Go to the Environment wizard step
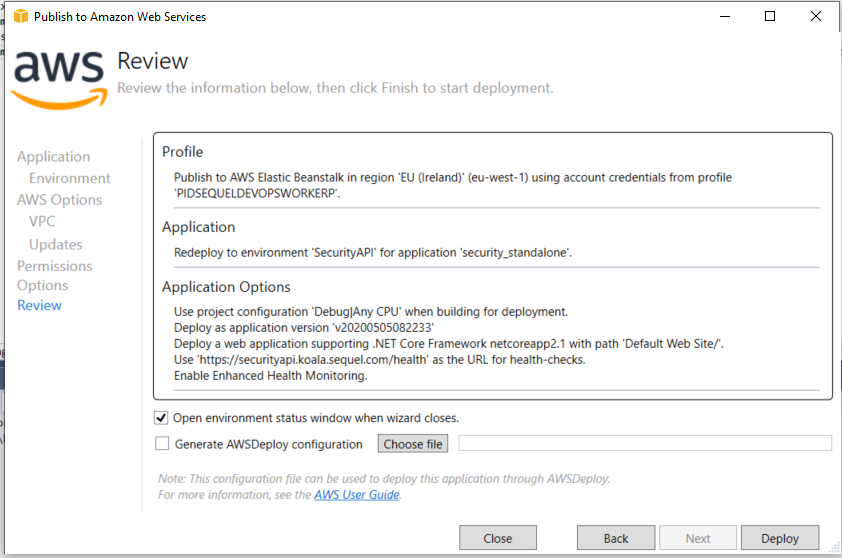 tap(70, 178)
